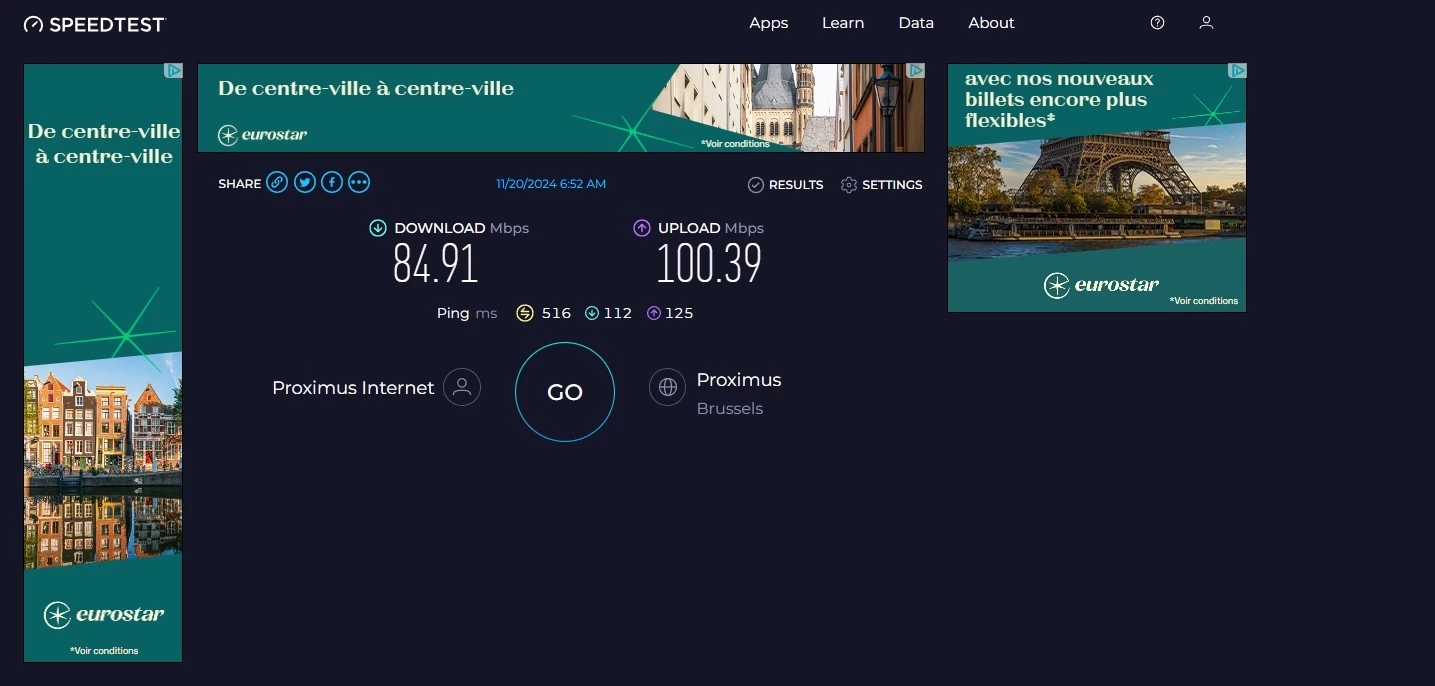Image resolution: width=1435 pixels, height=686 pixels.
Task: Click the server globe icon
Action: tap(667, 387)
